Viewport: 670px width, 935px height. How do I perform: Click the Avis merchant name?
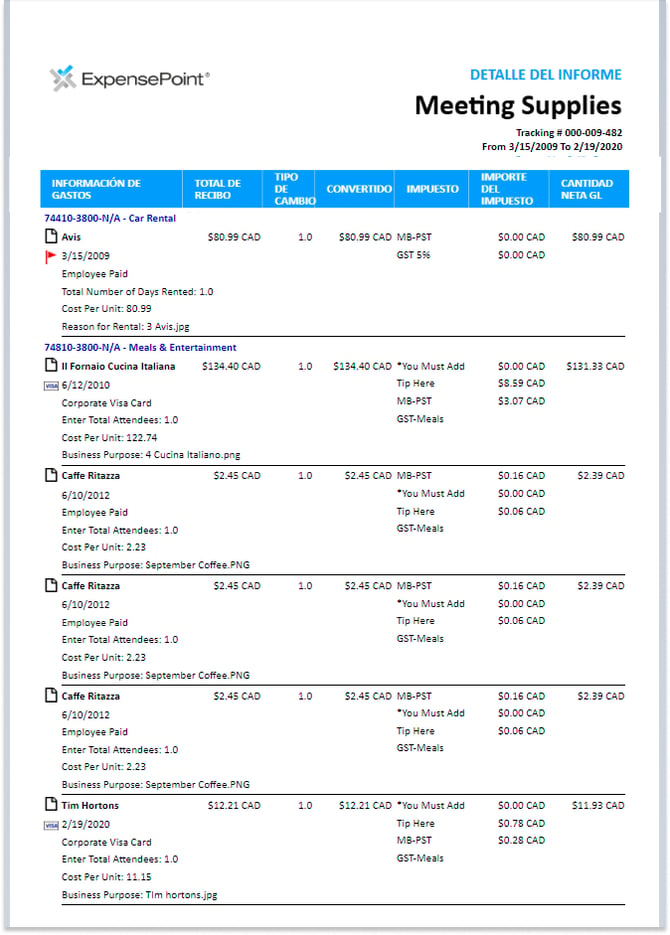pos(71,237)
